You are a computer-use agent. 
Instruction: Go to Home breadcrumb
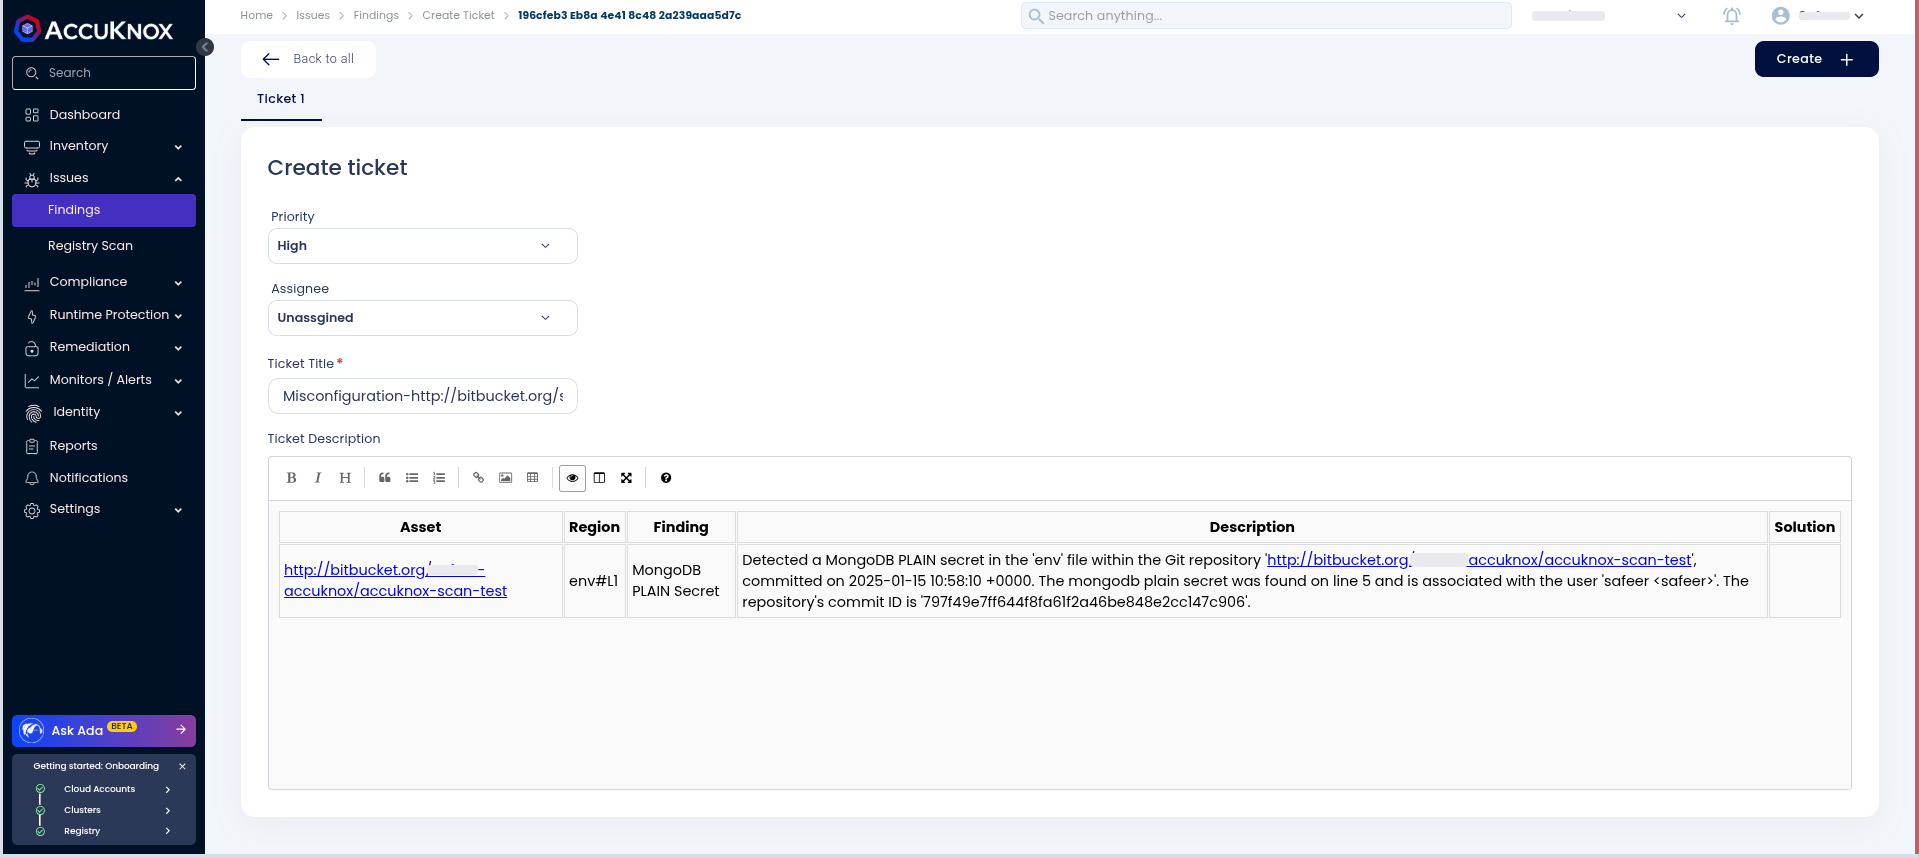pyautogui.click(x=256, y=15)
